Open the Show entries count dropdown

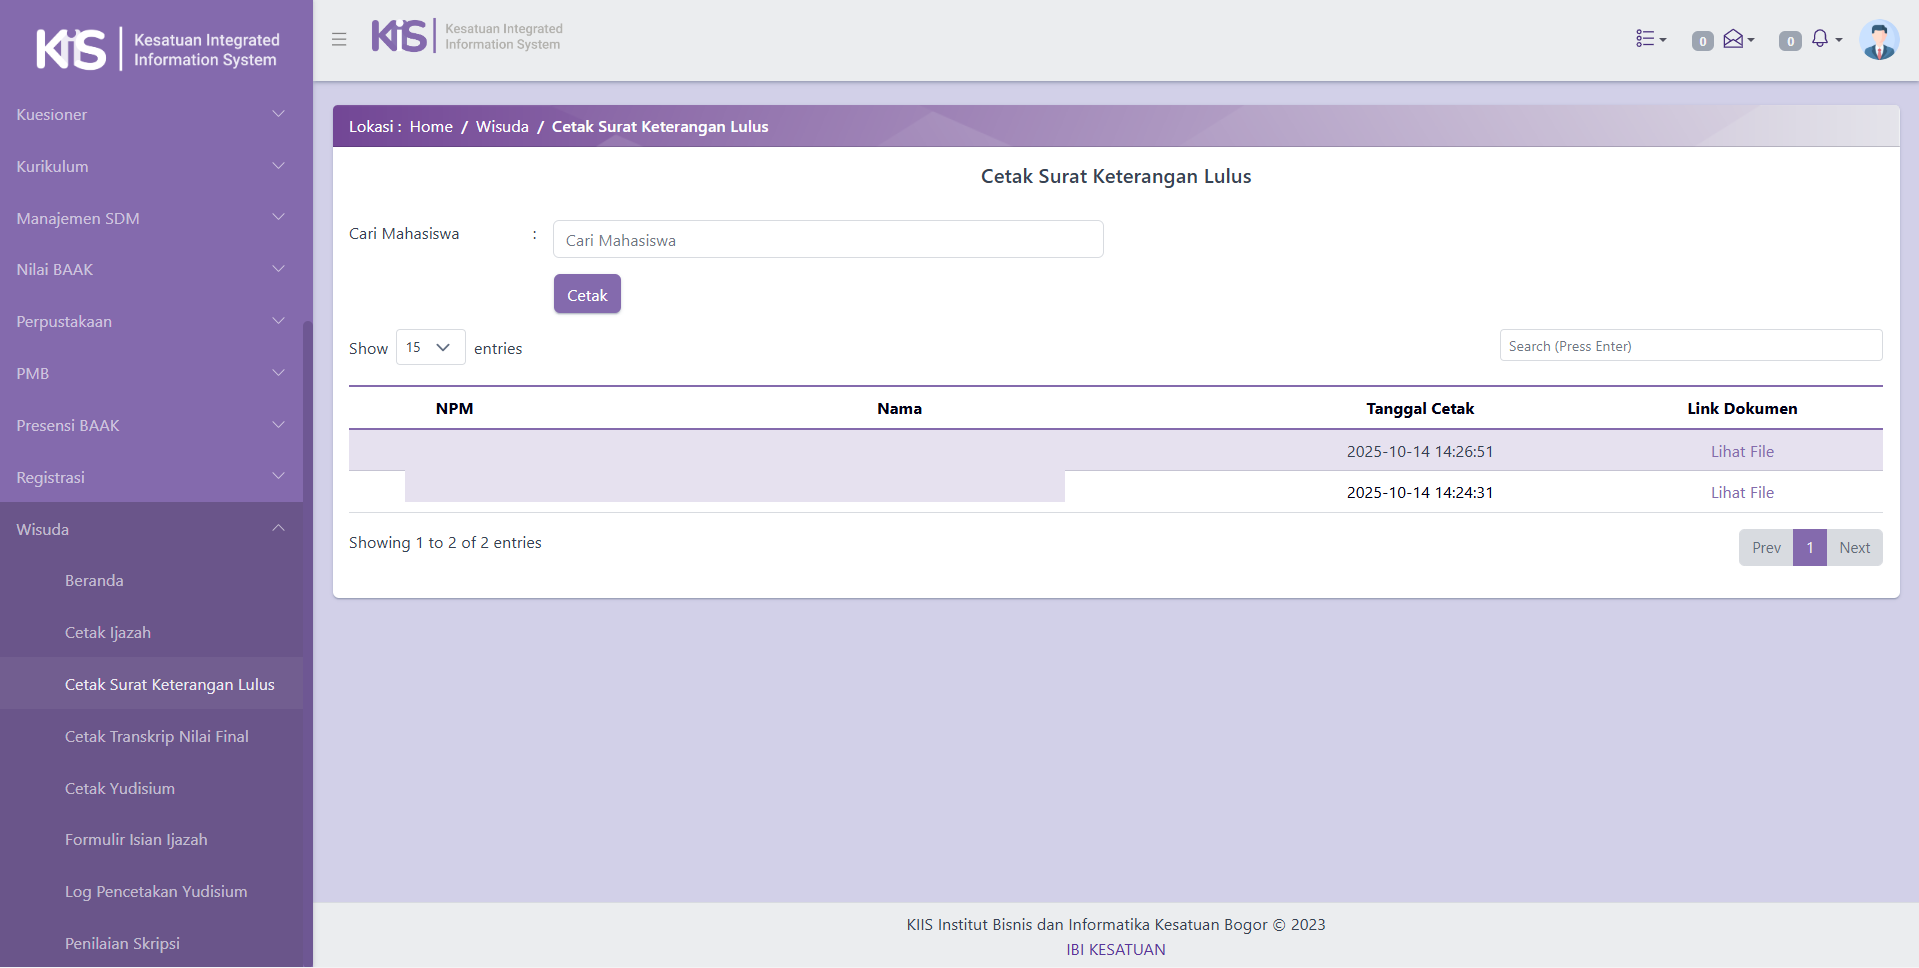430,347
